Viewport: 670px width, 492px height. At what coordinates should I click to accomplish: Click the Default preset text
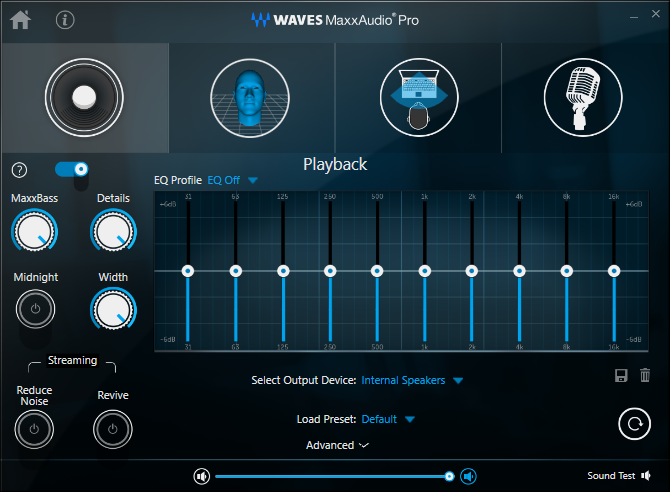click(x=379, y=419)
